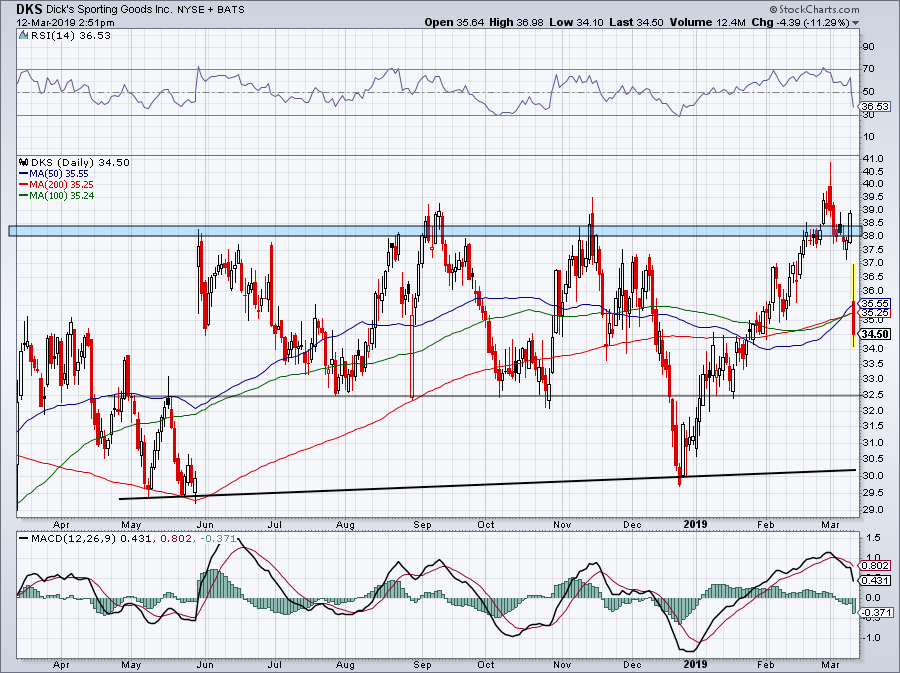Screen dimensions: 900x673
Task: Click the RSI 70 level label
Action: tap(868, 69)
